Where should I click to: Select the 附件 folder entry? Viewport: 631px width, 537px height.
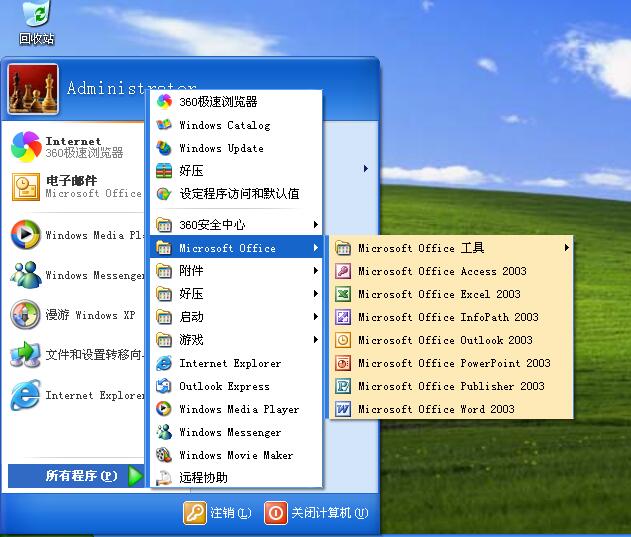tap(237, 271)
